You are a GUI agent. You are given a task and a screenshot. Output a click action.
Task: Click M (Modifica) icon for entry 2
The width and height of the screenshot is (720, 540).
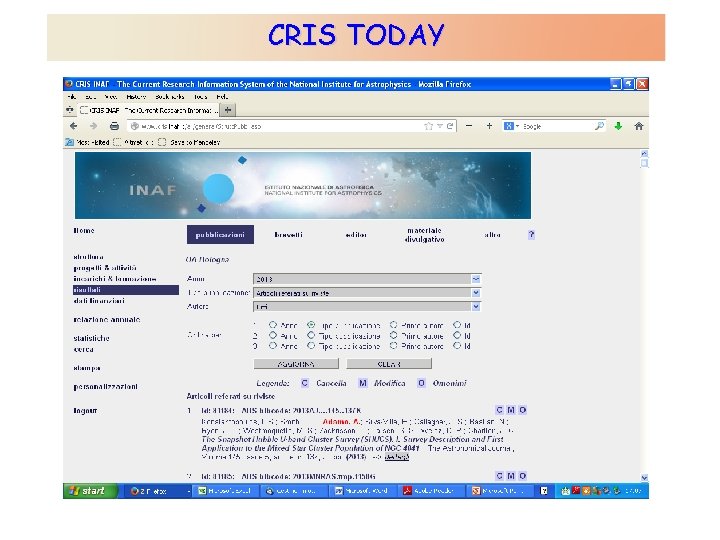511,476
